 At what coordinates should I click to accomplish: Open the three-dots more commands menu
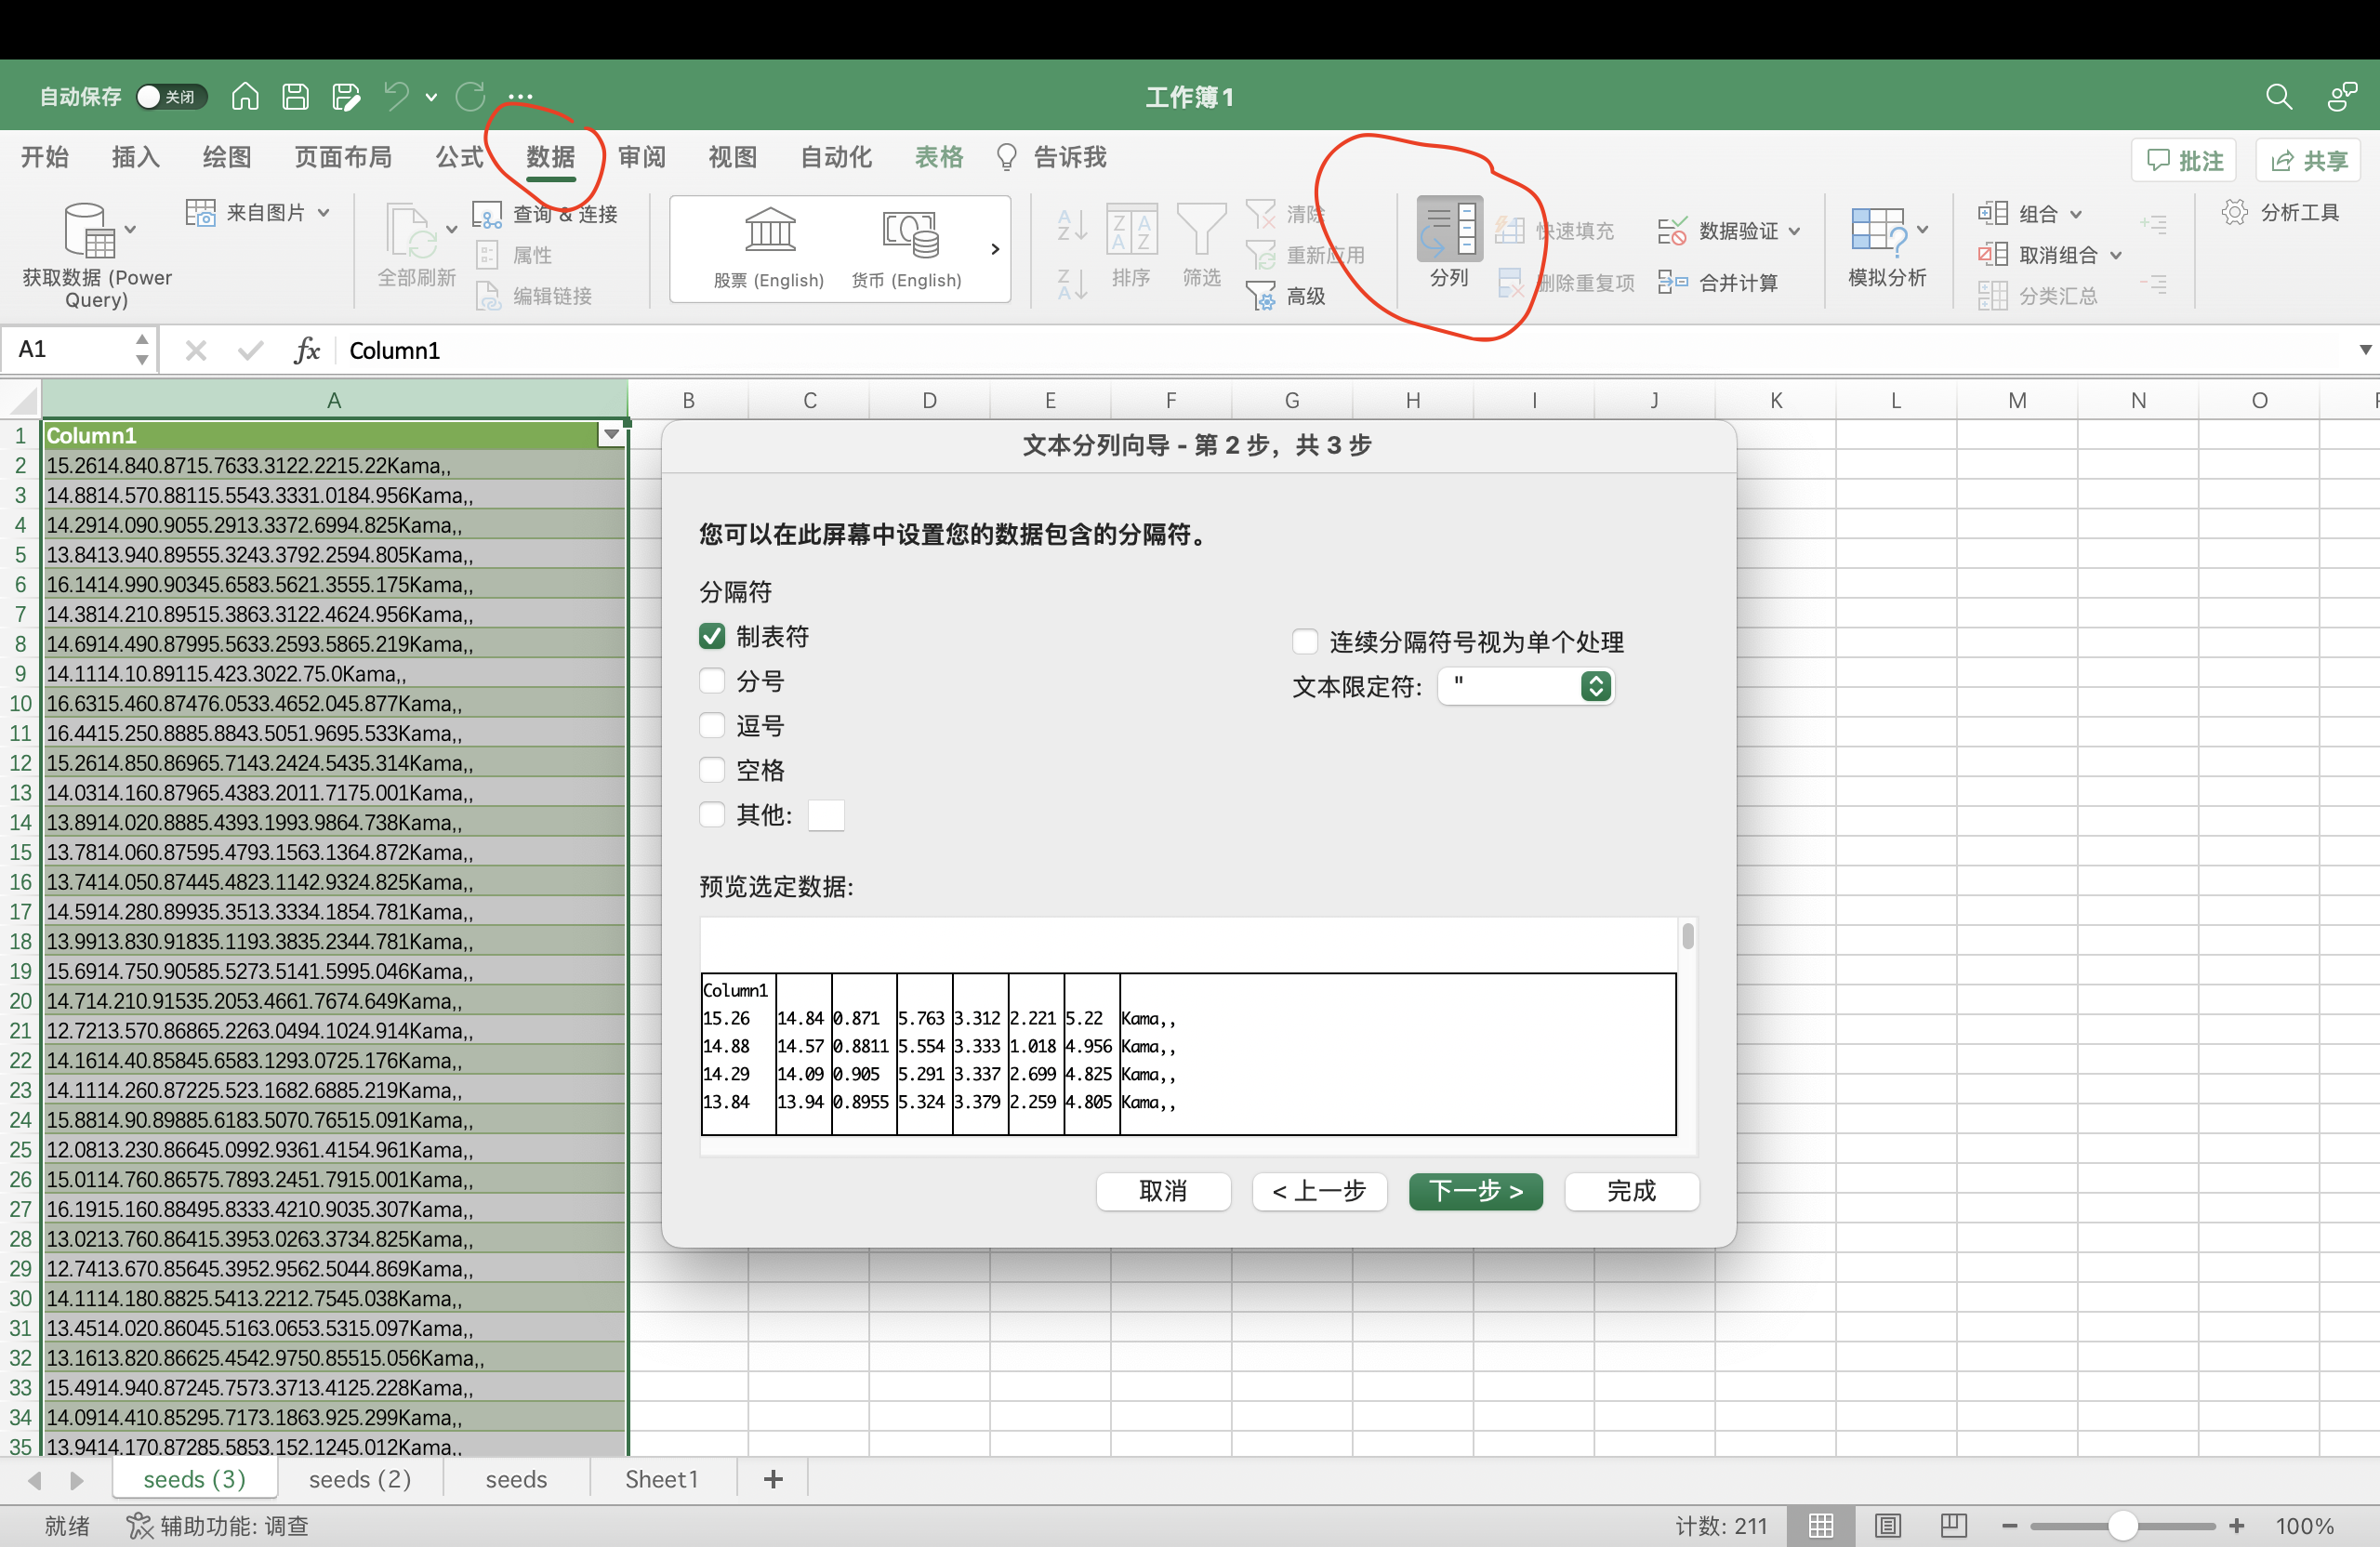(x=520, y=97)
